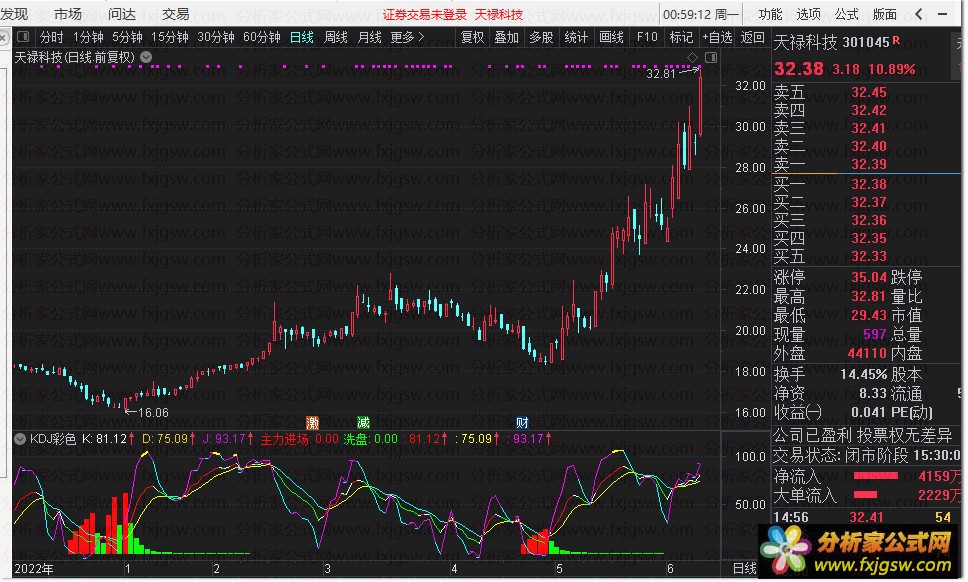Click the R badge next to 301045
968x582 pixels.
[896, 39]
